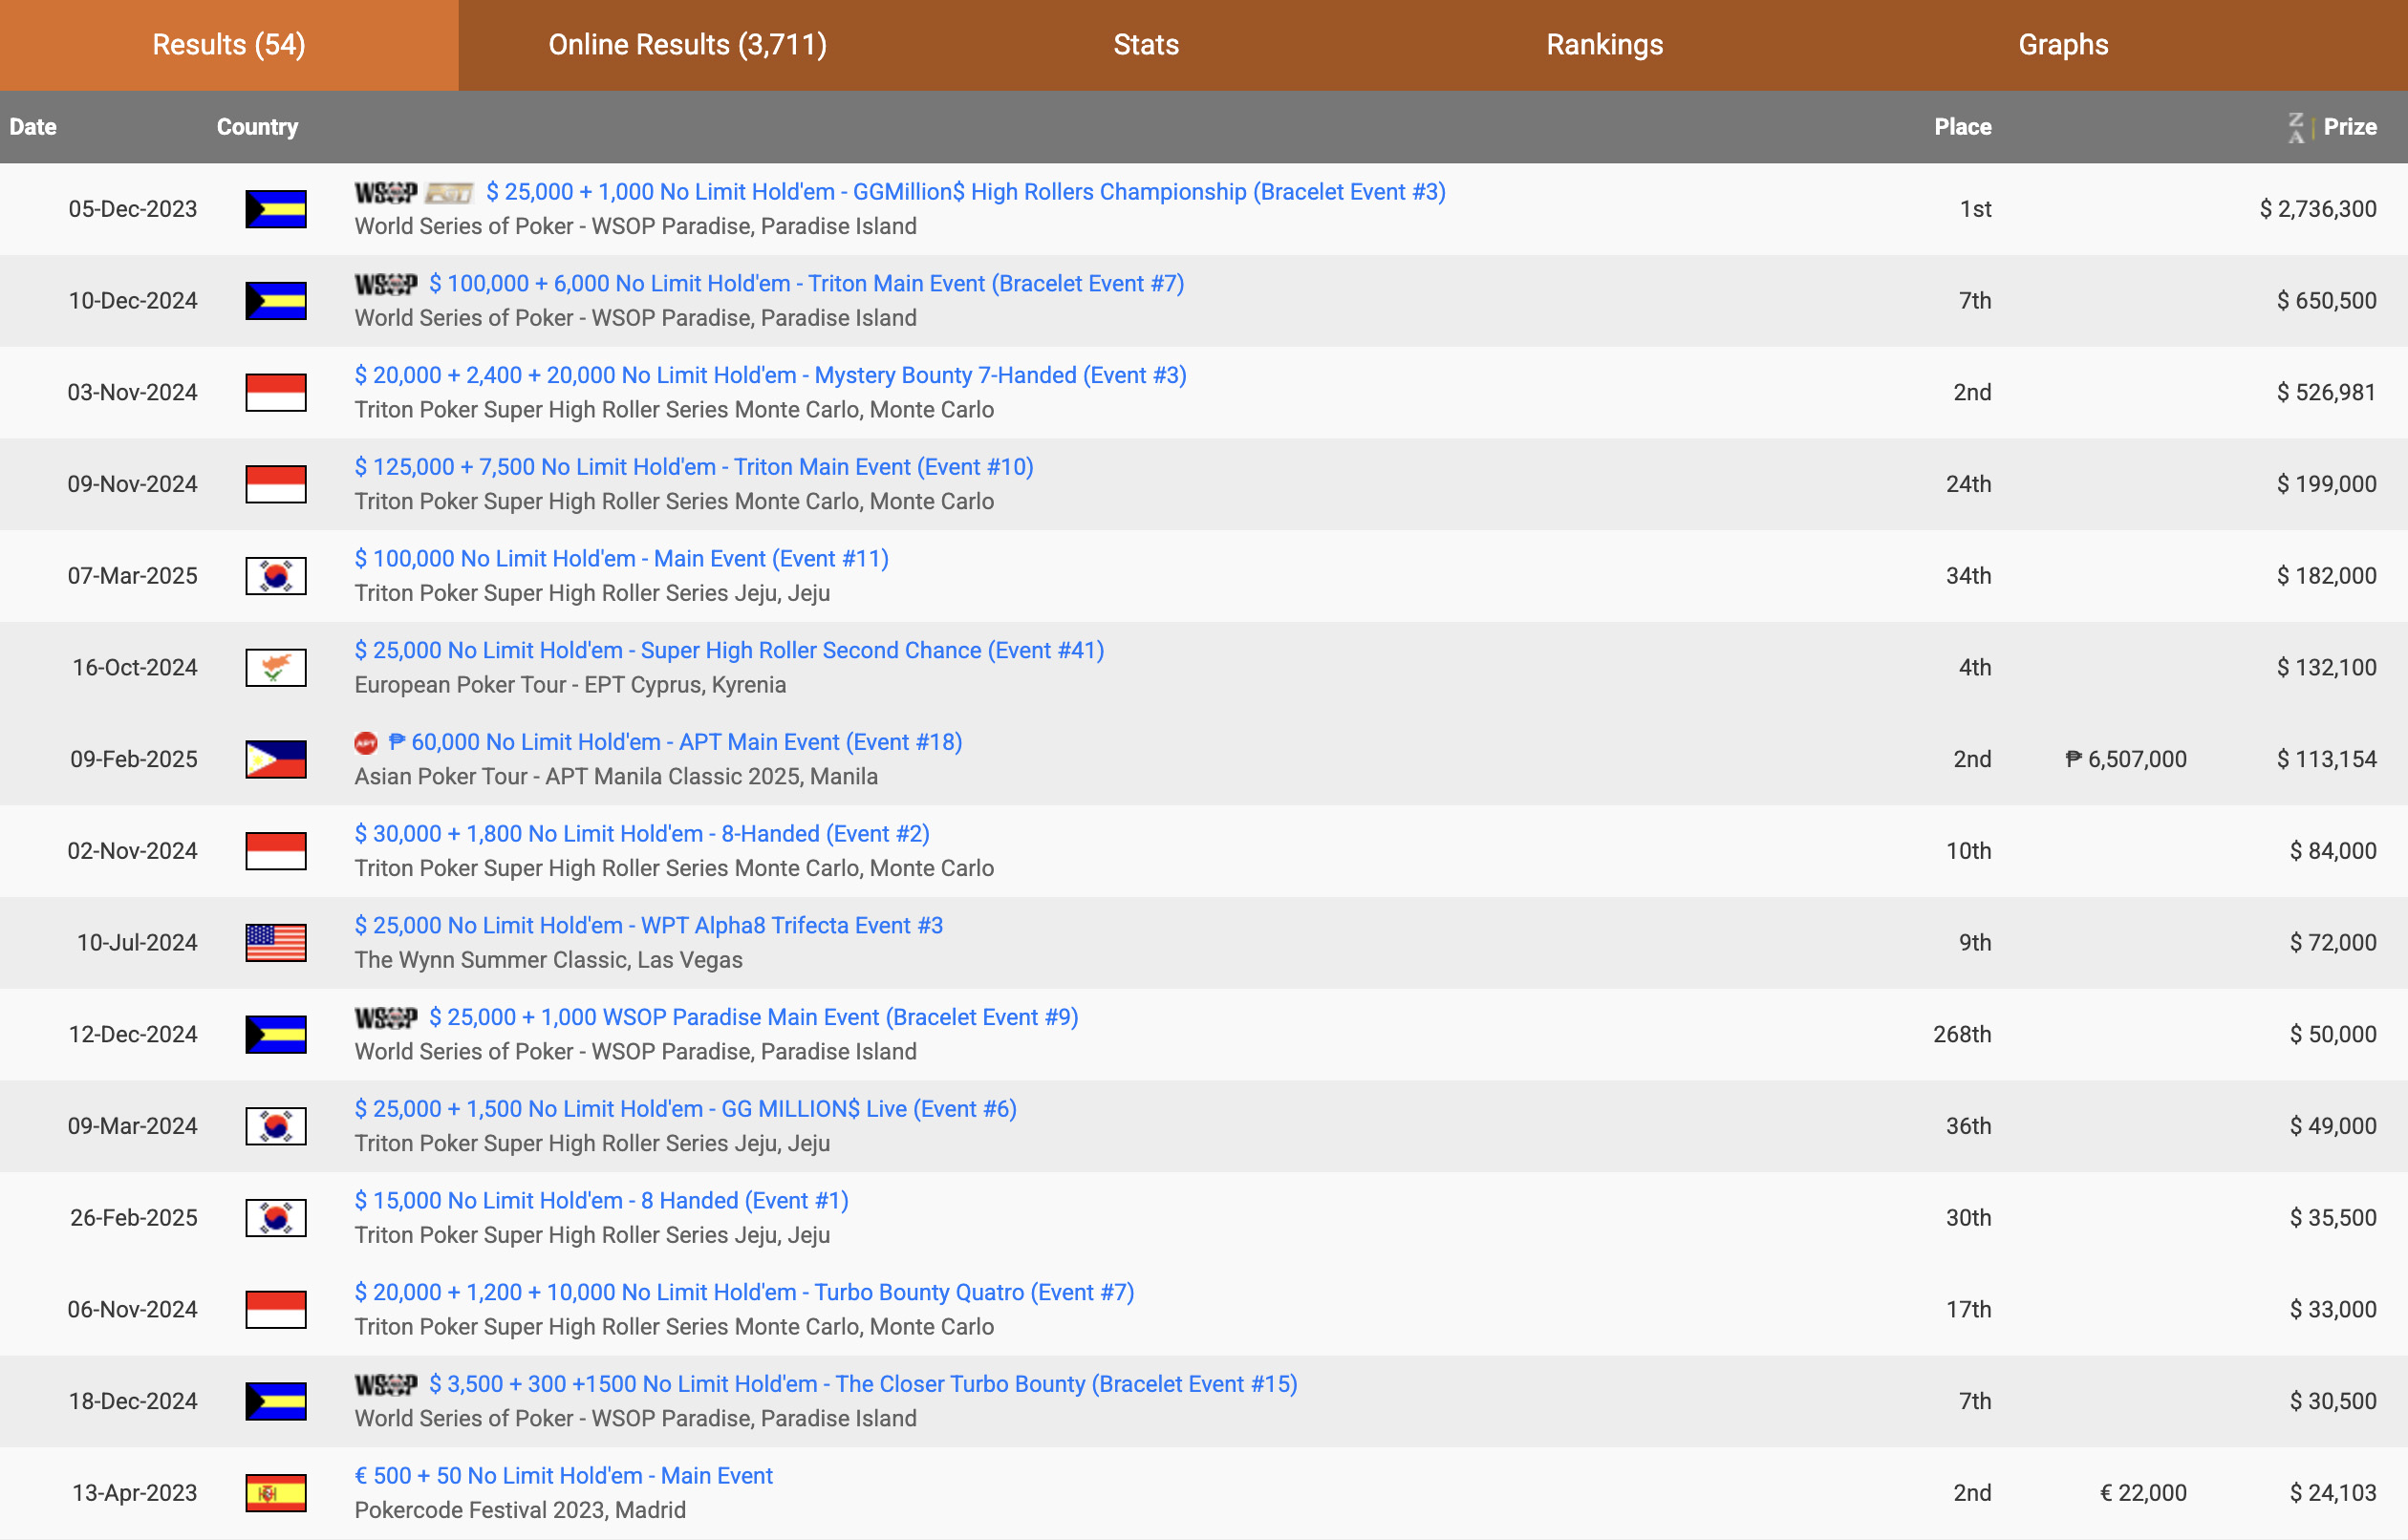Click WSOP logo on GGMillion$ High Rollers row

[x=385, y=192]
